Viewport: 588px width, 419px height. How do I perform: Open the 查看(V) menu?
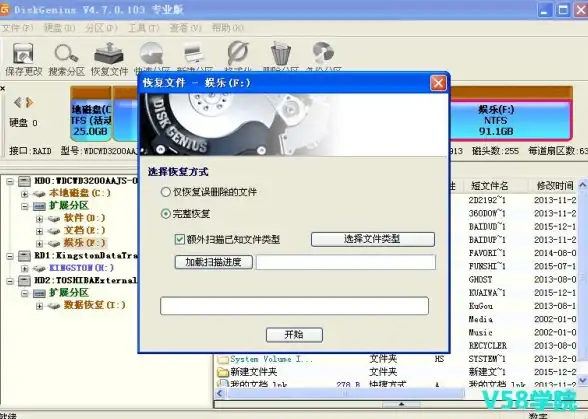(186, 28)
